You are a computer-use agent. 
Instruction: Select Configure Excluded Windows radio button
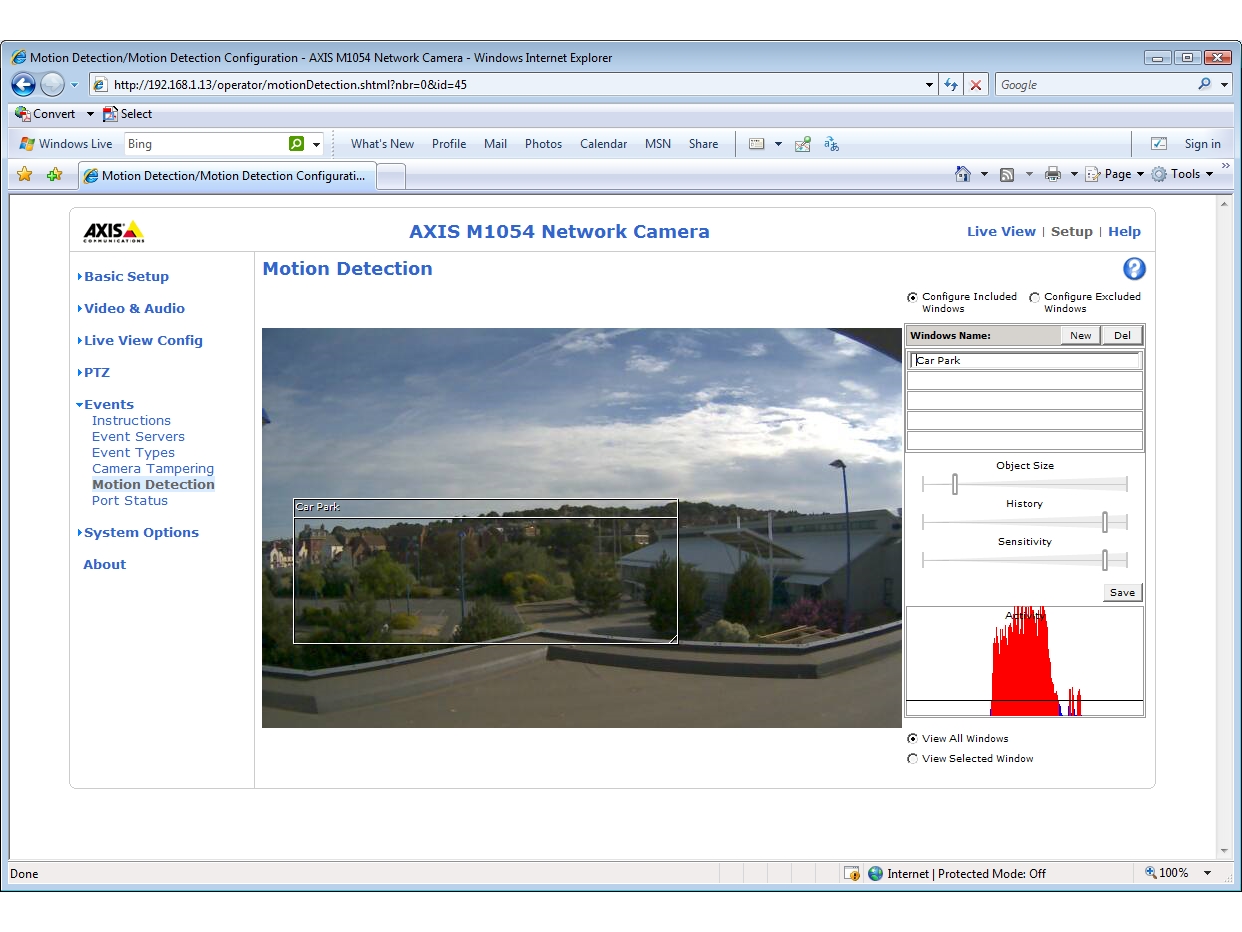[x=1034, y=297]
